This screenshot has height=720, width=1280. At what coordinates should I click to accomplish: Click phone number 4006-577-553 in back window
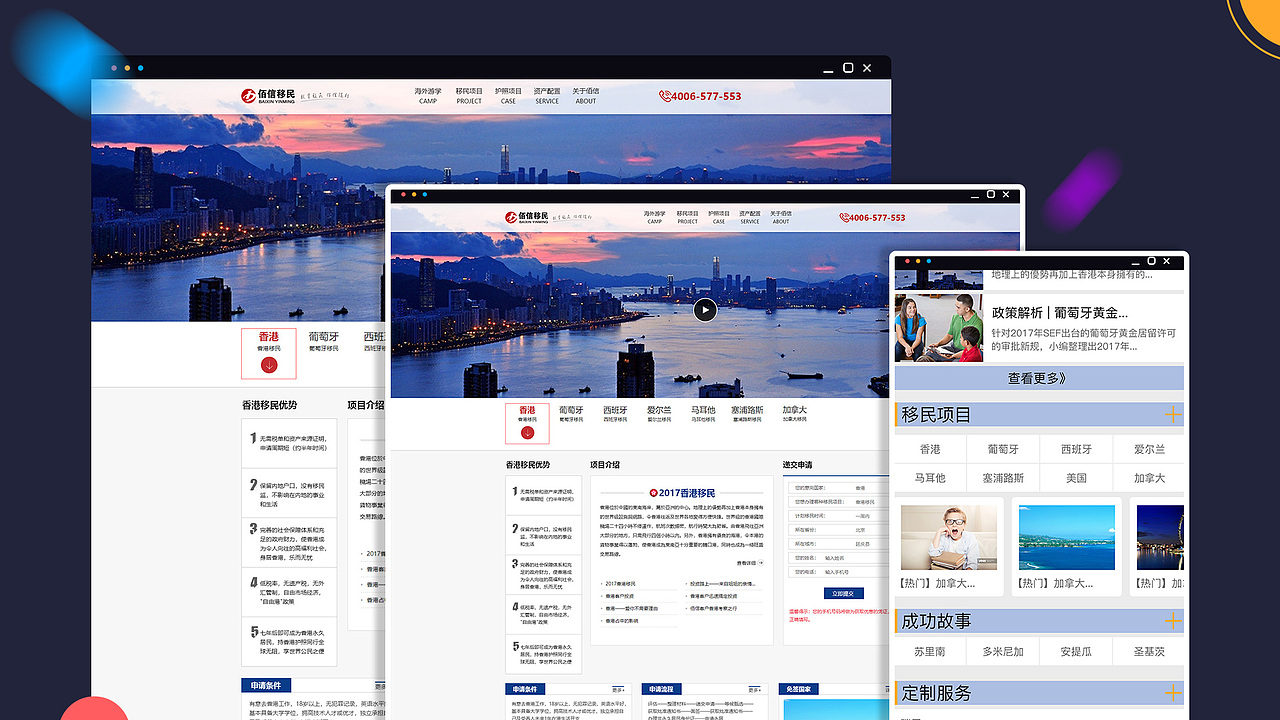(x=700, y=96)
